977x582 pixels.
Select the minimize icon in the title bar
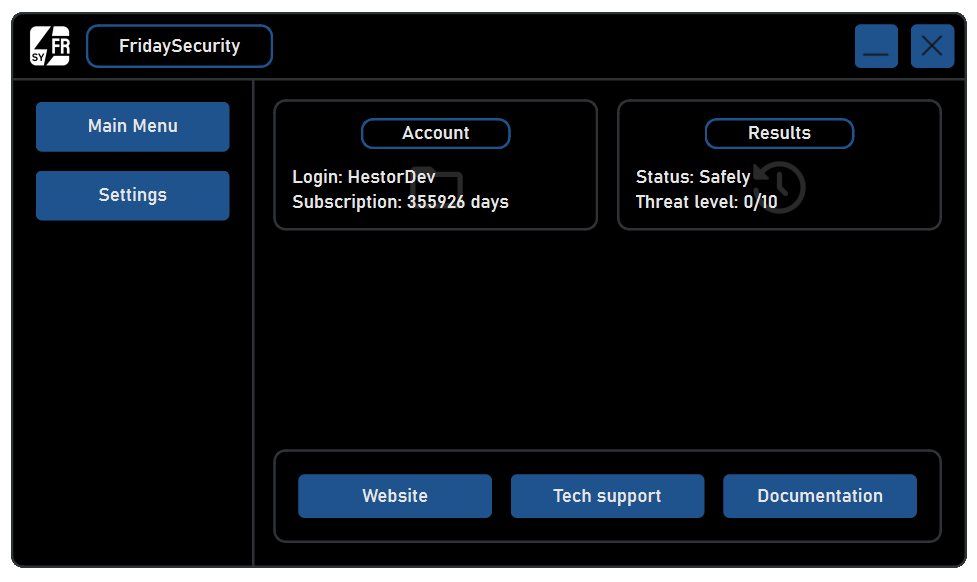tap(876, 46)
